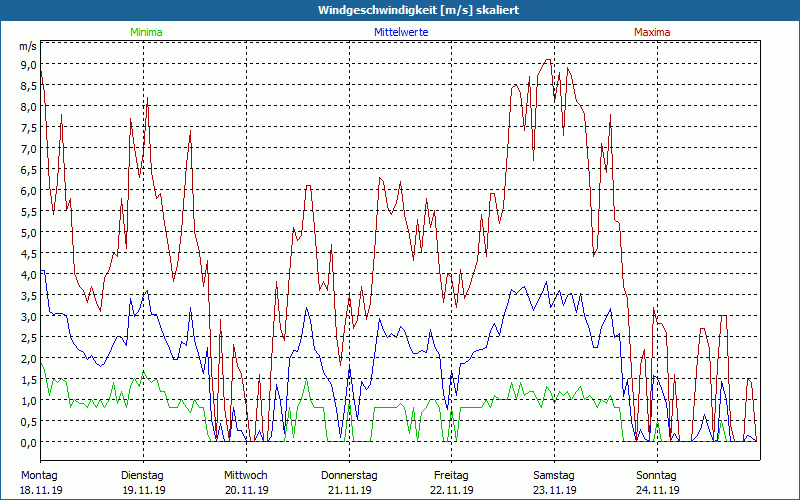Click the date 18.11.19
The width and height of the screenshot is (800, 500).
click(41, 490)
